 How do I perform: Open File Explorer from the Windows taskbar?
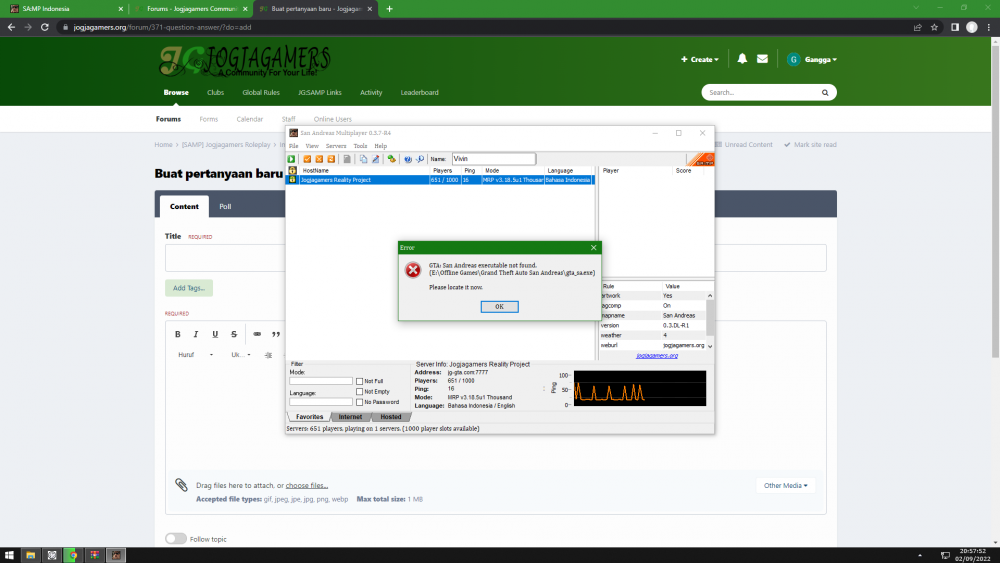point(30,555)
